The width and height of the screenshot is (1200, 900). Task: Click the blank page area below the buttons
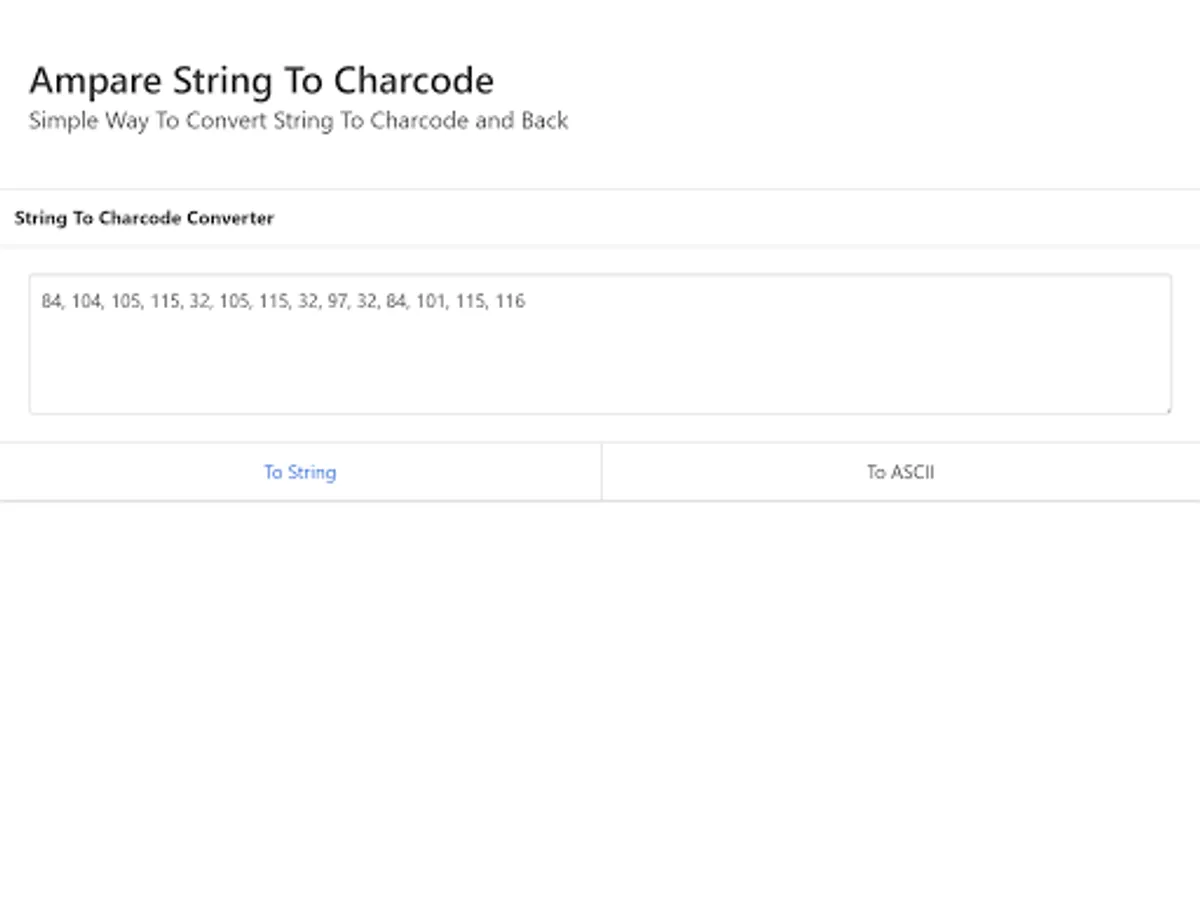pos(600,700)
